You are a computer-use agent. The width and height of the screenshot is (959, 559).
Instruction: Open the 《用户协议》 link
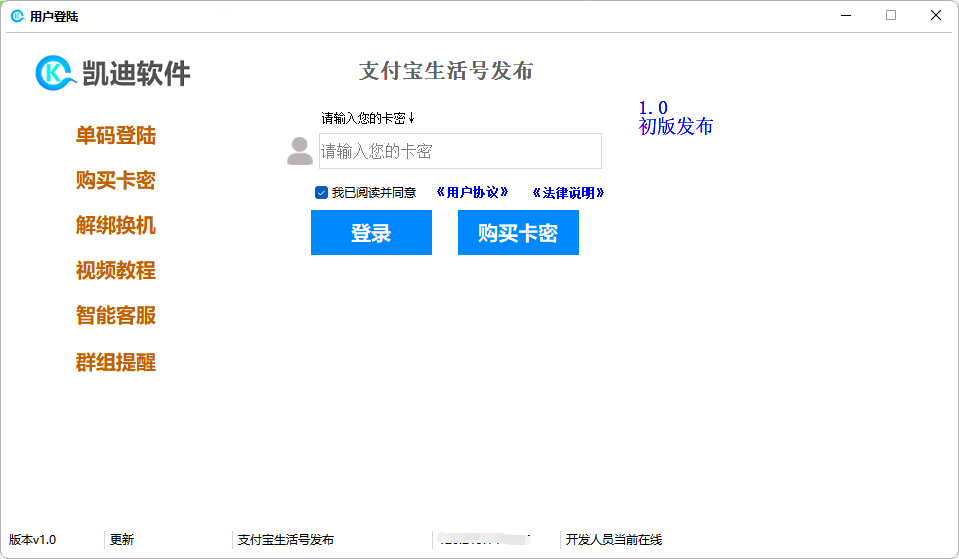472,193
